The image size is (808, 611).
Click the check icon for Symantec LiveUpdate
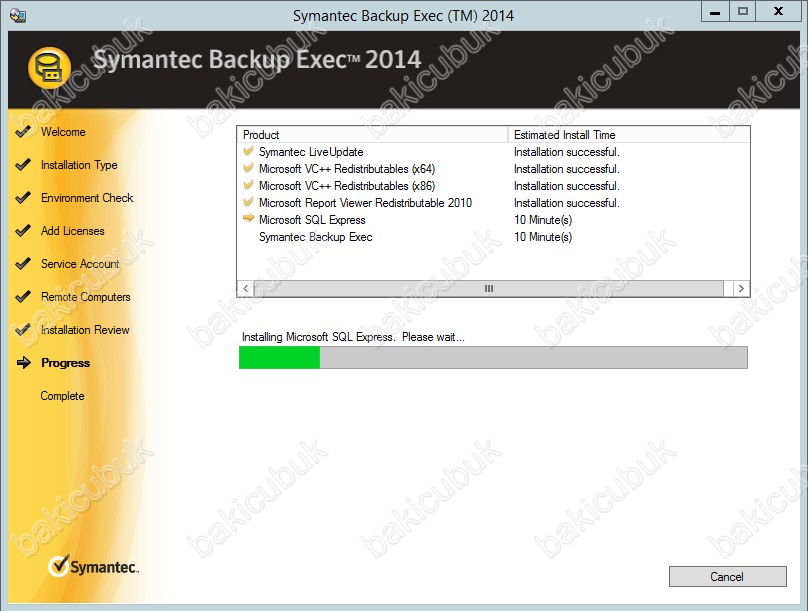(248, 151)
